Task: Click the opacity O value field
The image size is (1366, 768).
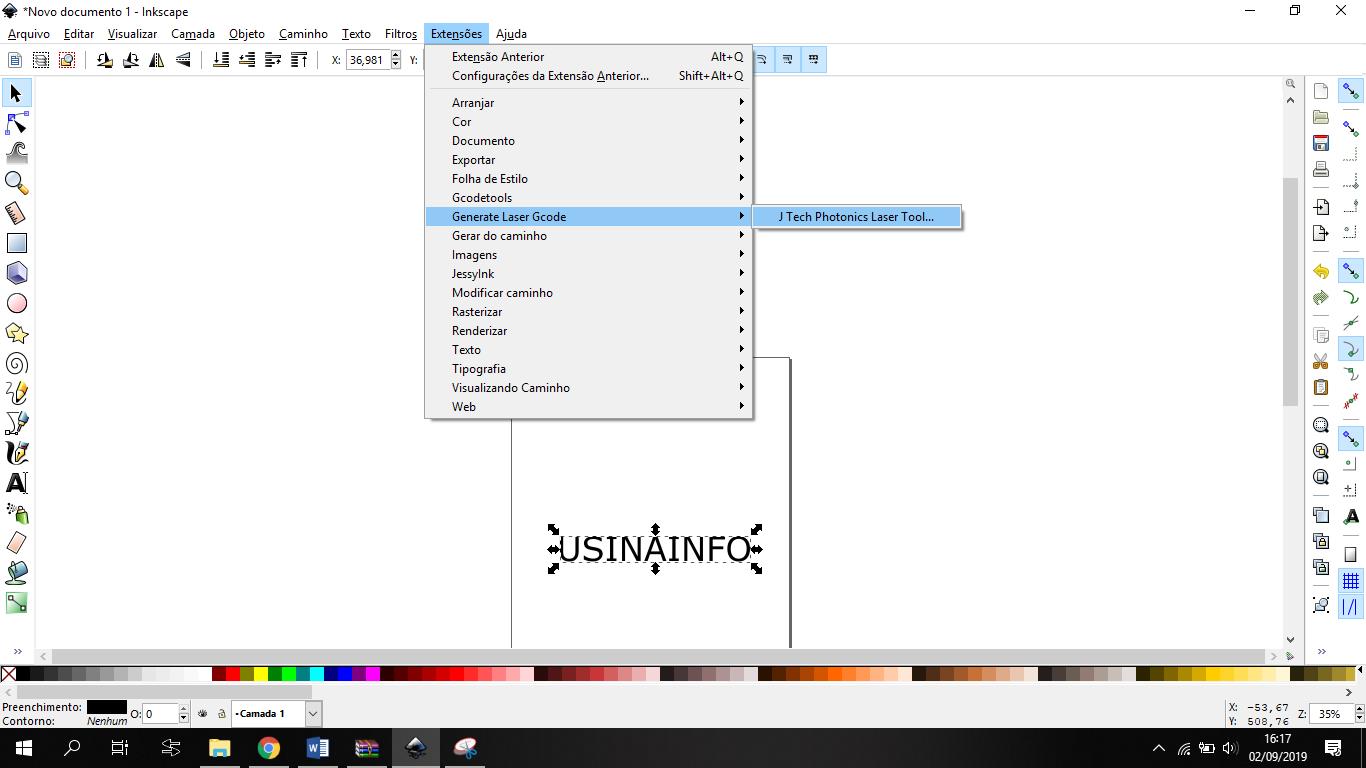Action: (160, 714)
